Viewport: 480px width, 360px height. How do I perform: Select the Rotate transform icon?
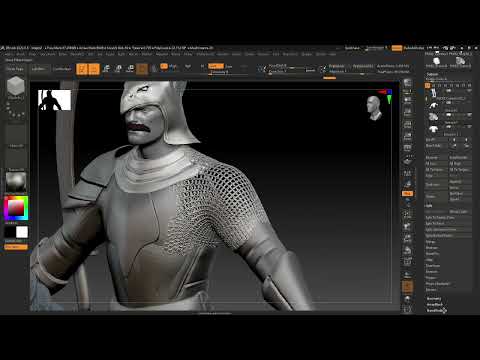point(130,69)
